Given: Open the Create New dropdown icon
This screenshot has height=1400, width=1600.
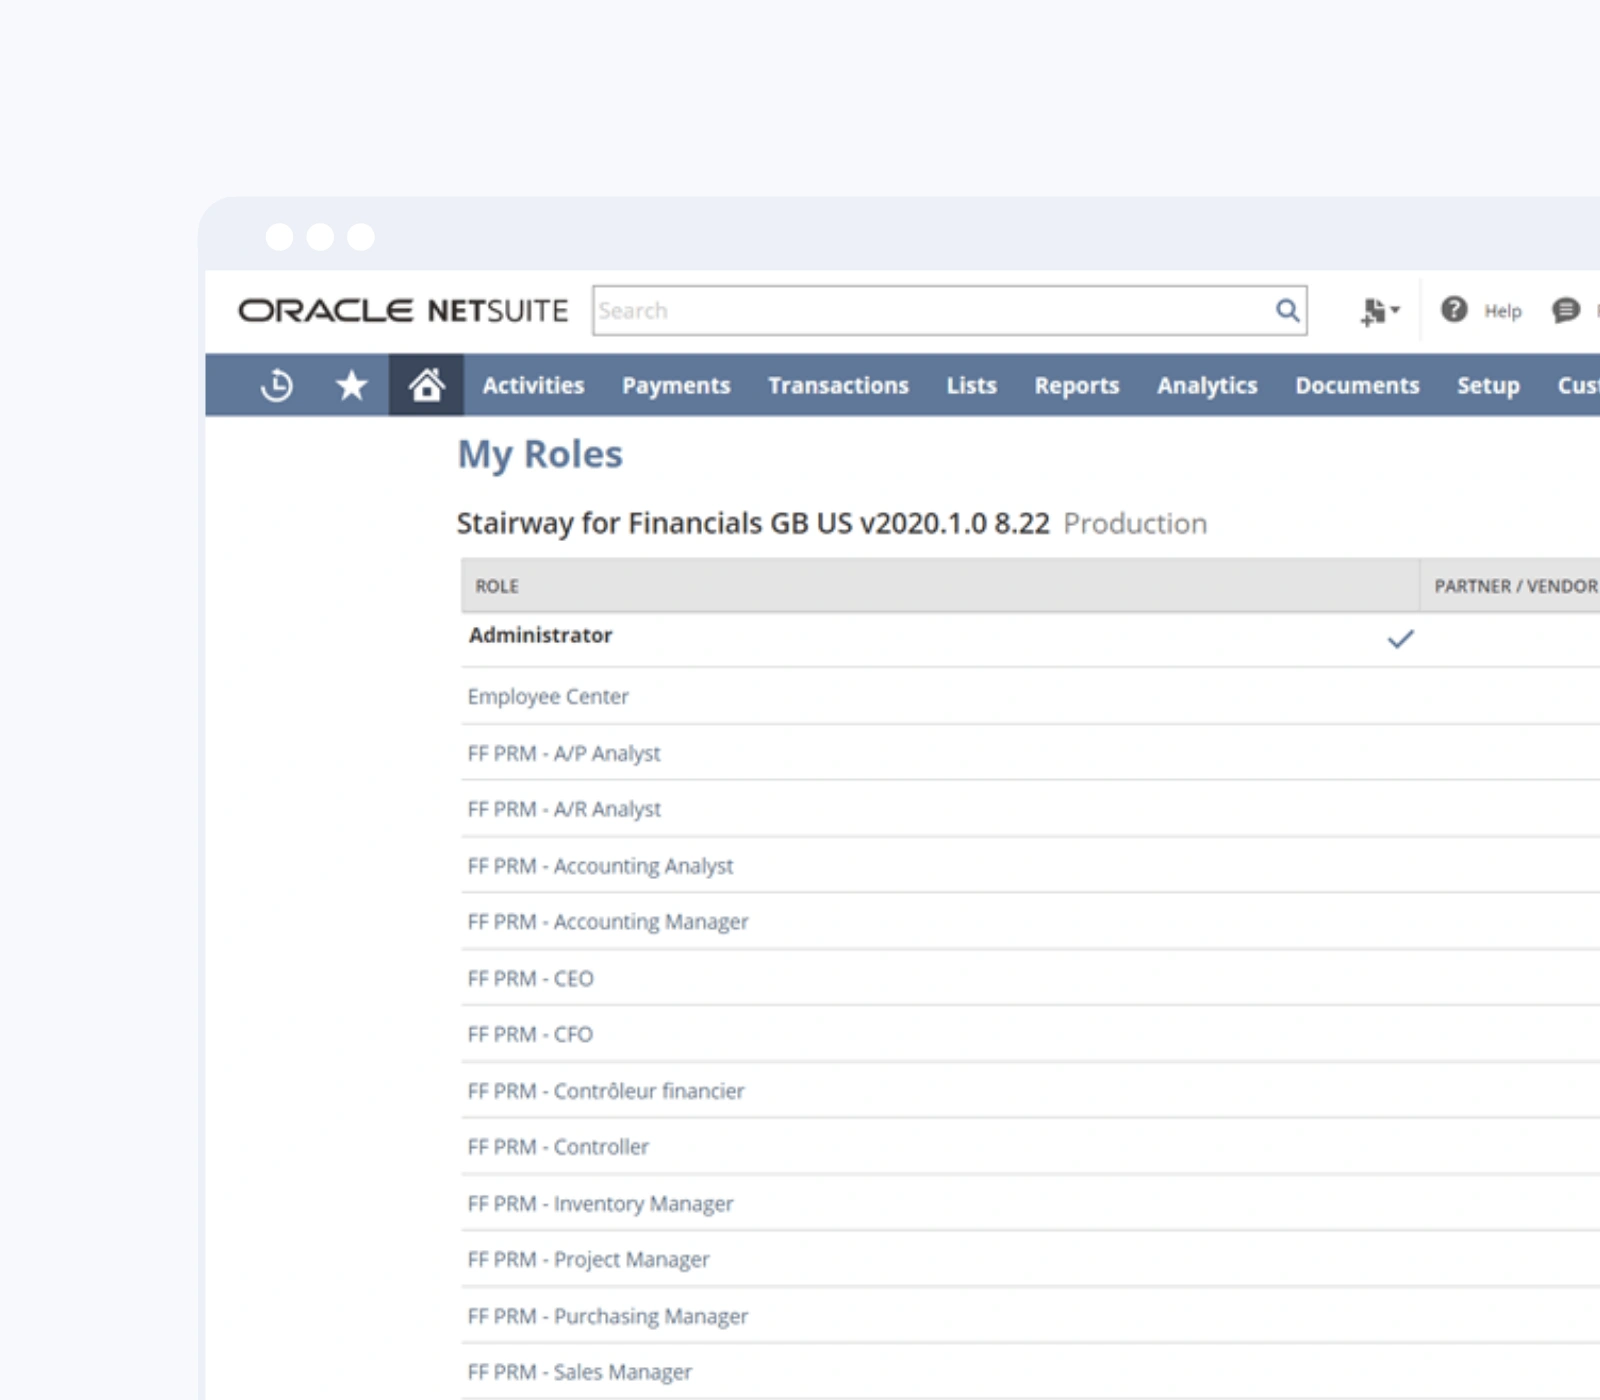Looking at the screenshot, I should 1380,311.
